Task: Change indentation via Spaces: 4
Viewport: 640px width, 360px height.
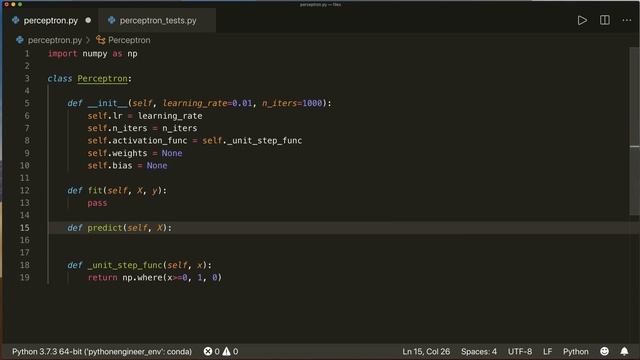Action: pos(479,351)
